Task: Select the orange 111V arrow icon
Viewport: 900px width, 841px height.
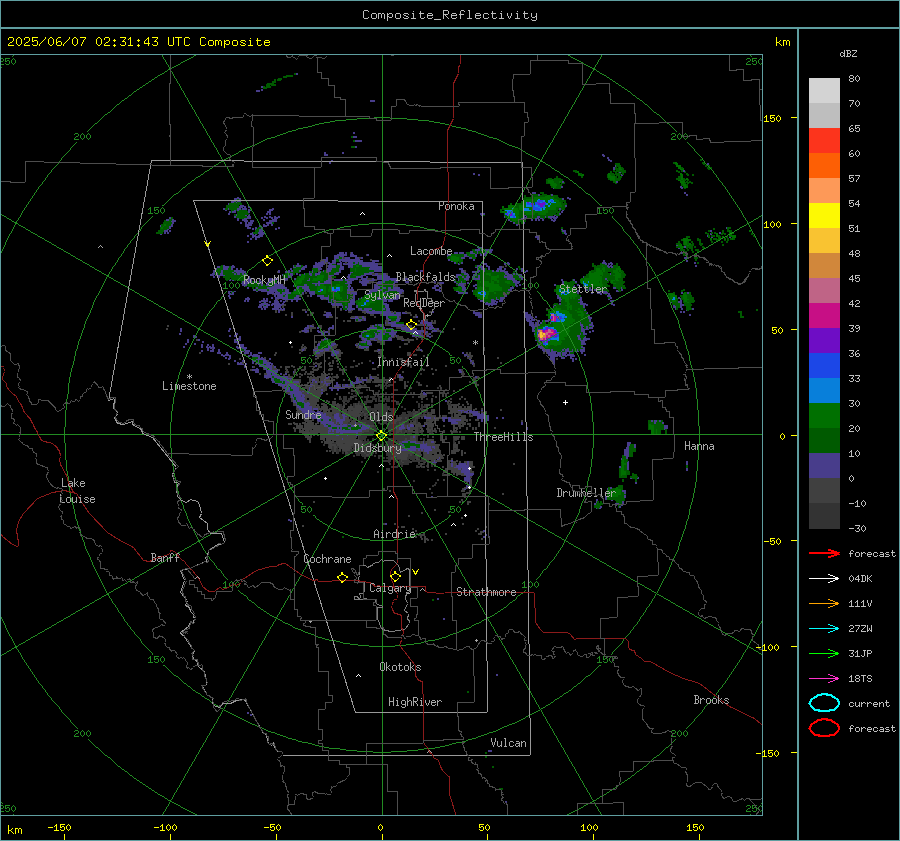Action: (x=824, y=603)
